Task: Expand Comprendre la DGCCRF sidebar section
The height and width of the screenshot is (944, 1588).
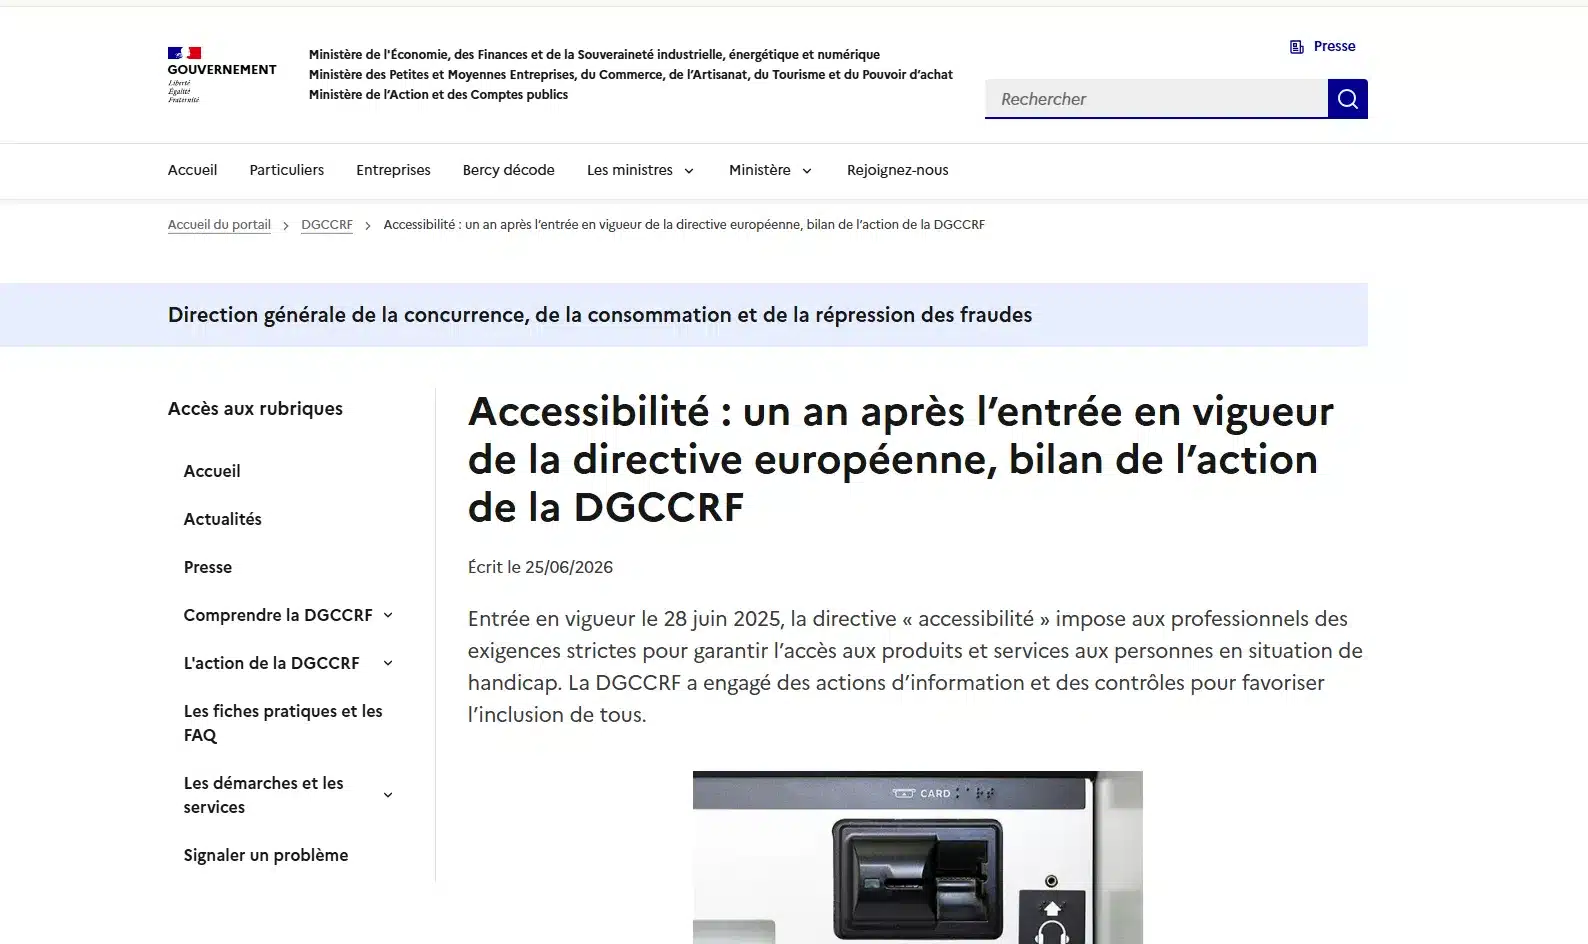Action: [289, 615]
